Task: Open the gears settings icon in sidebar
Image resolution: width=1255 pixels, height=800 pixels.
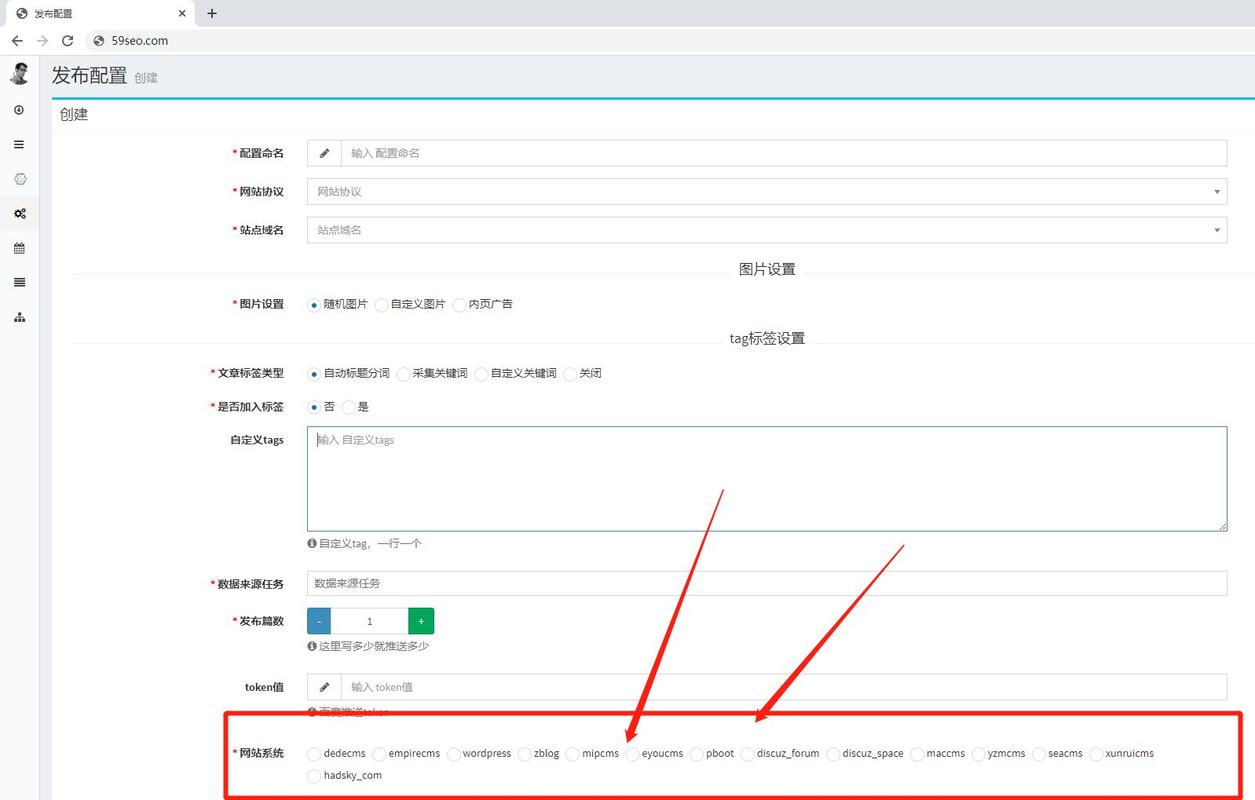Action: point(18,213)
